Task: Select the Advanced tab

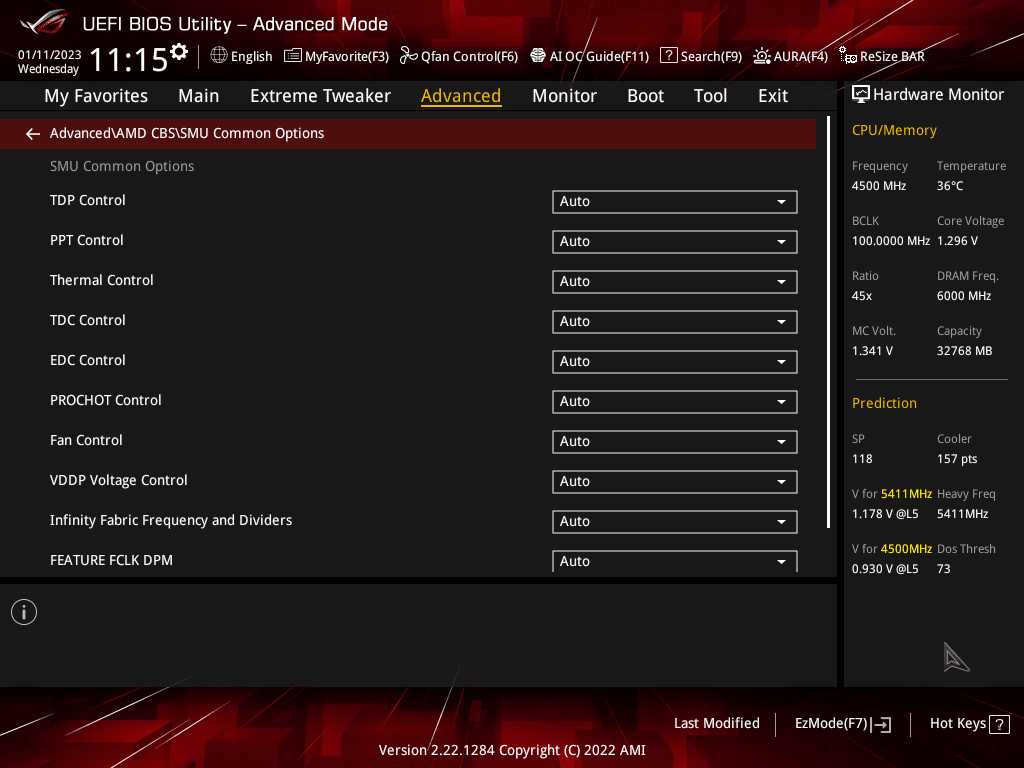Action: point(461,96)
